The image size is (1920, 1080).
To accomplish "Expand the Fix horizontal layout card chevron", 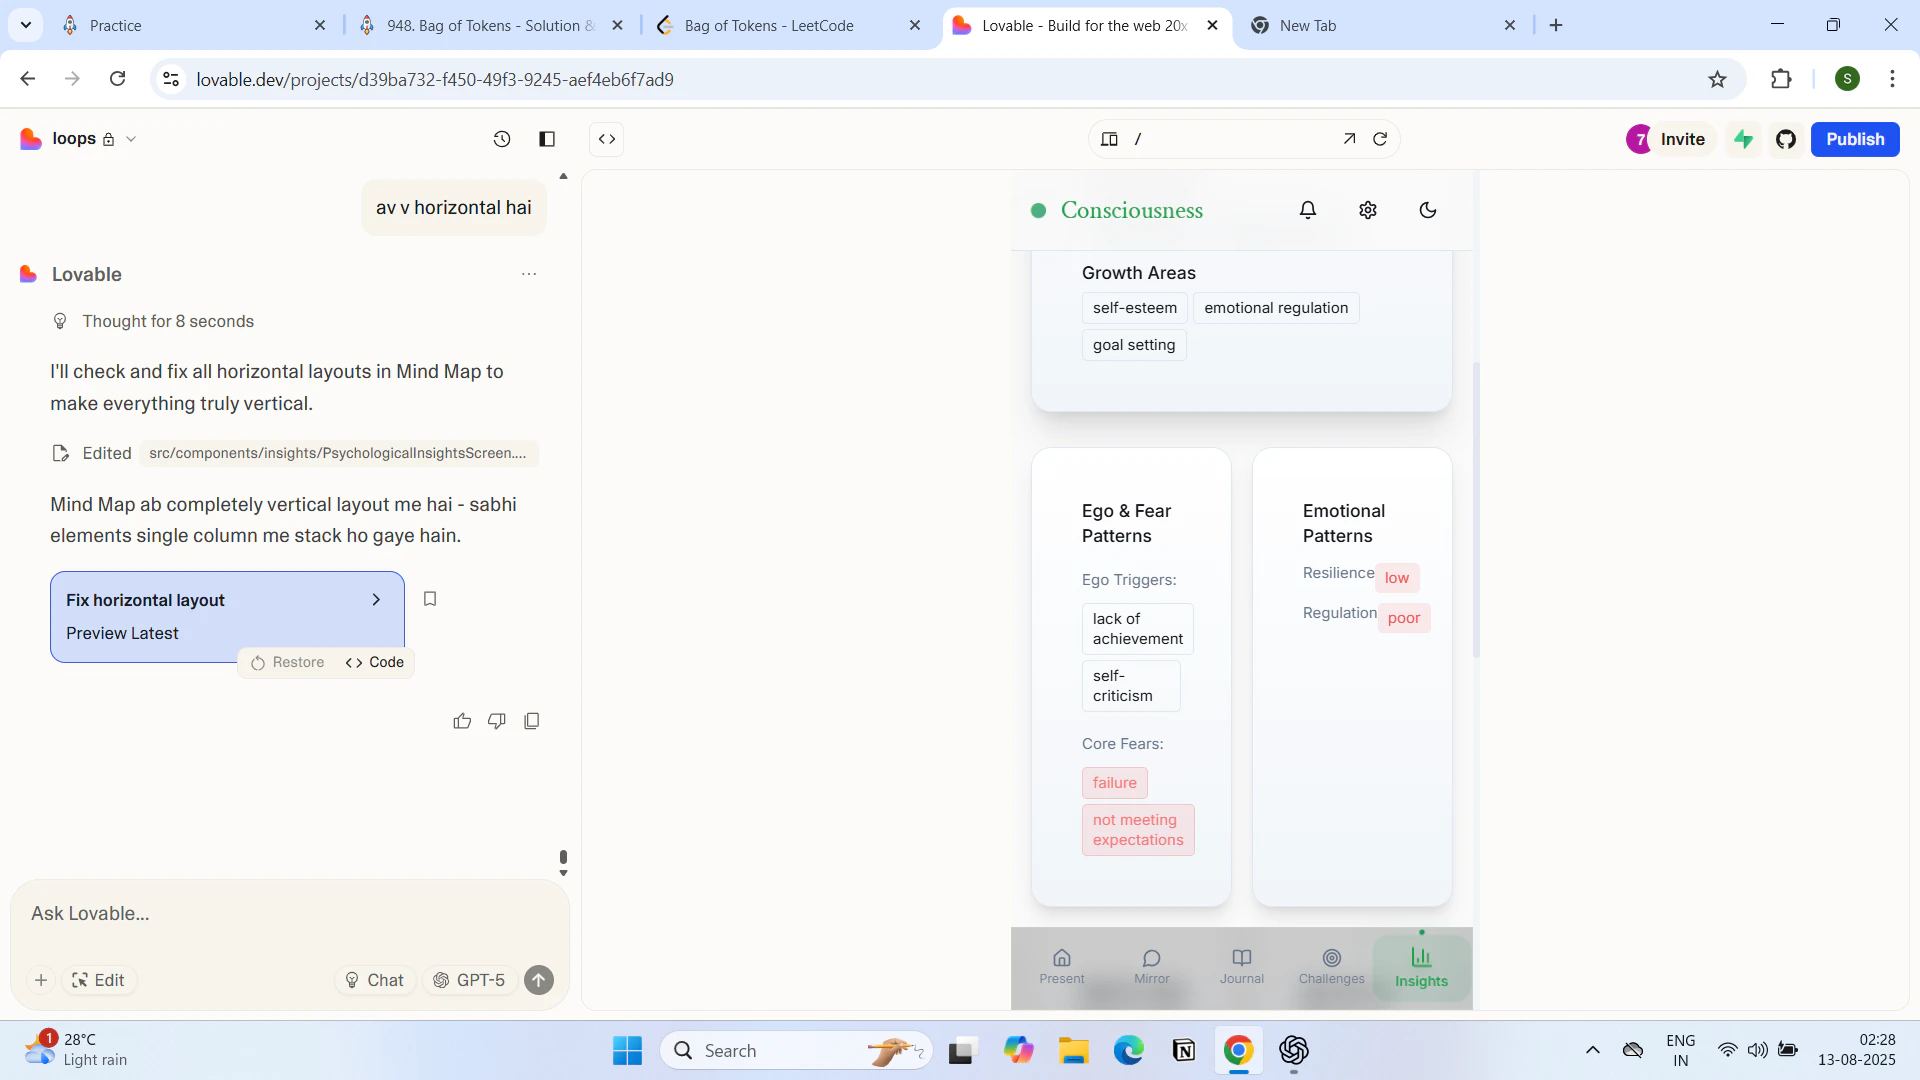I will (376, 600).
